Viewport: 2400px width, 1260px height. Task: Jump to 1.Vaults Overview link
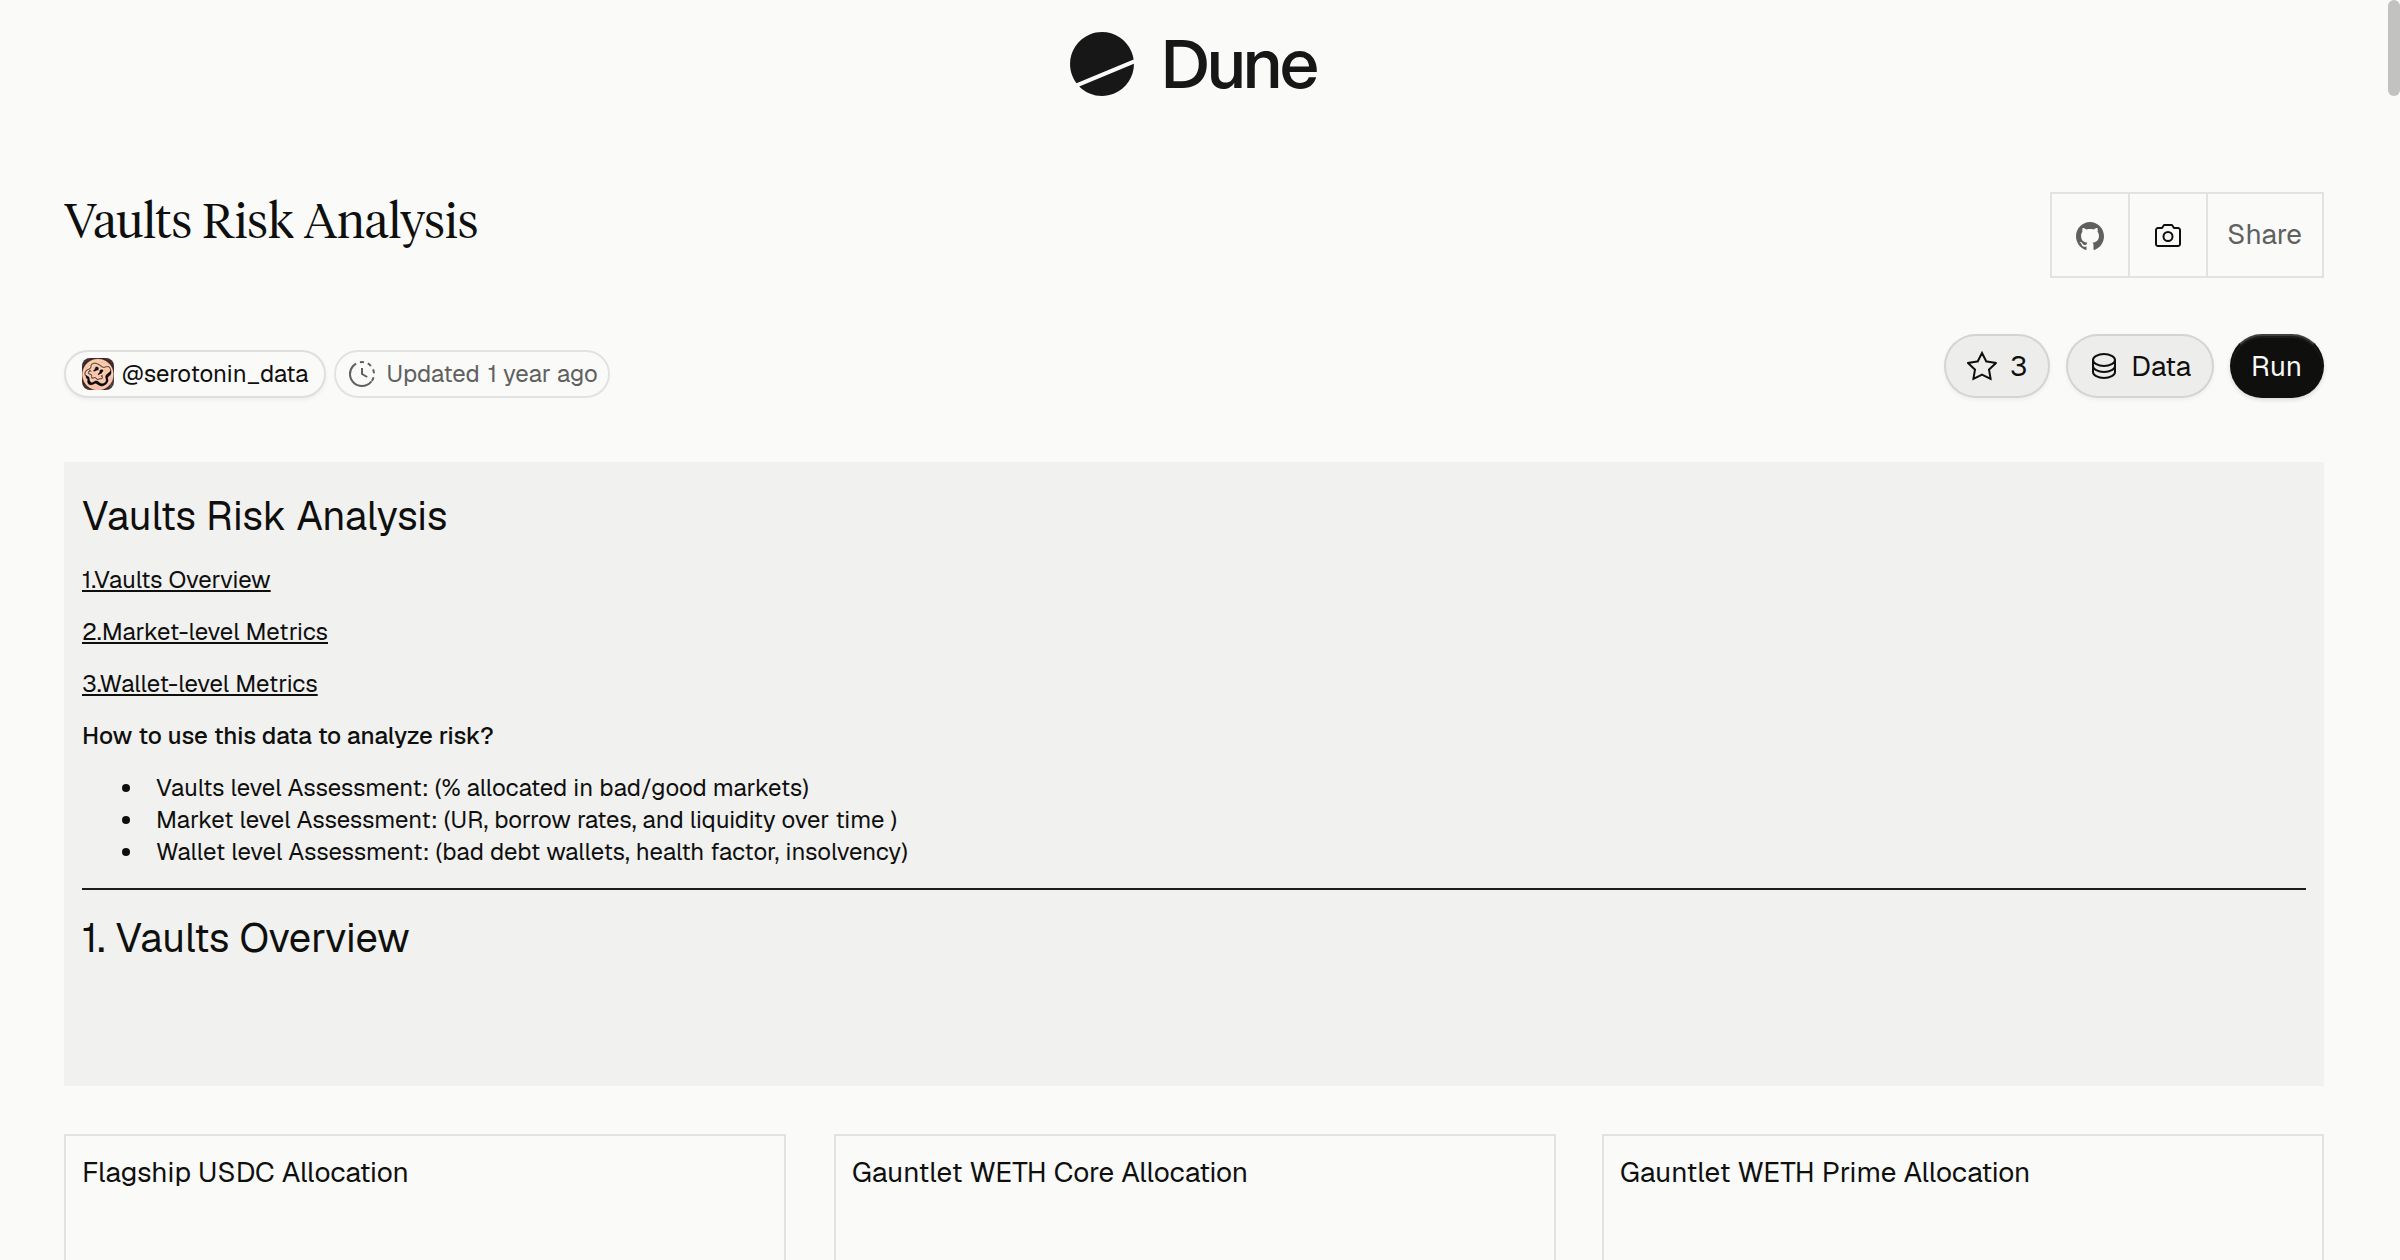pyautogui.click(x=176, y=580)
